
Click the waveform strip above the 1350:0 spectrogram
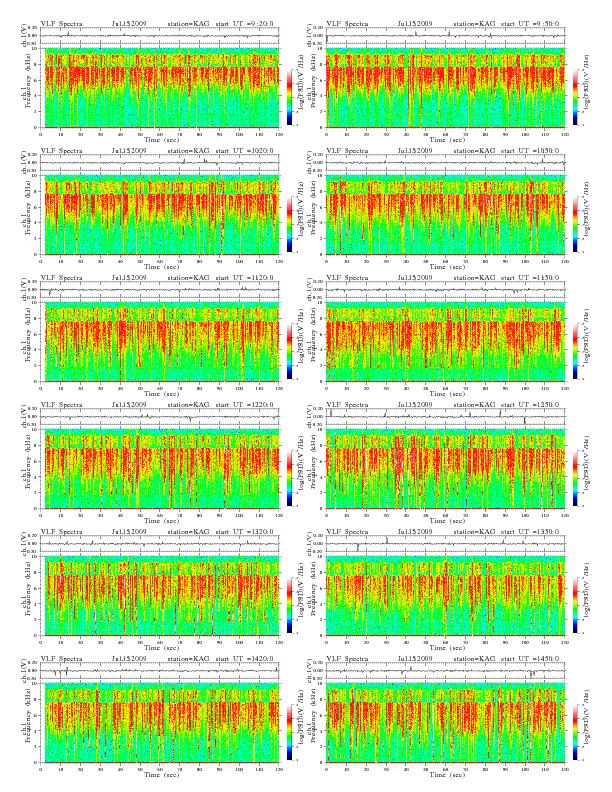[x=445, y=544]
